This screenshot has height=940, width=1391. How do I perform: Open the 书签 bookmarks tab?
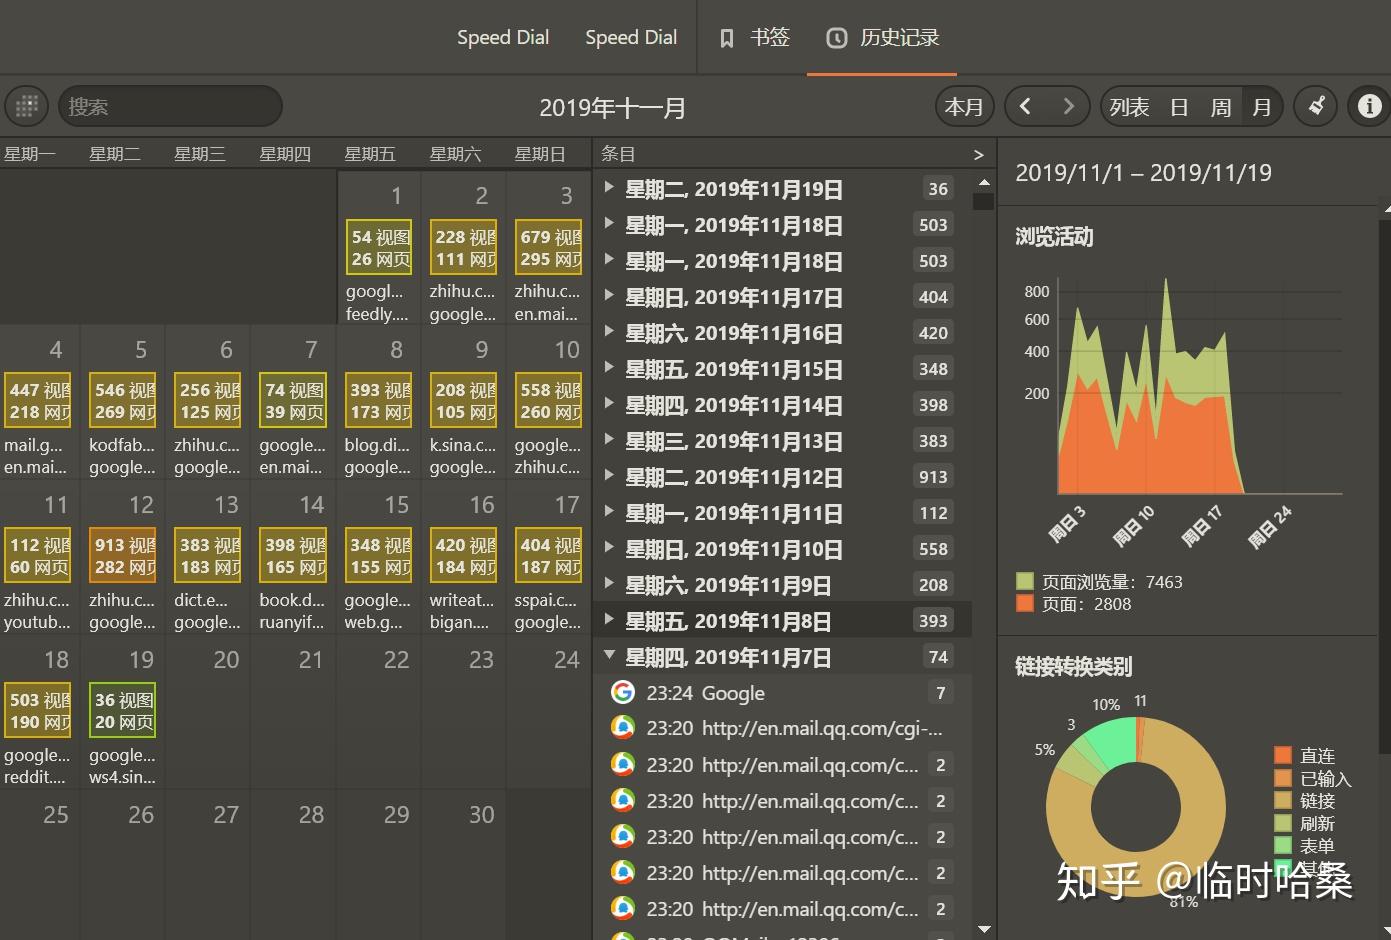click(x=768, y=38)
